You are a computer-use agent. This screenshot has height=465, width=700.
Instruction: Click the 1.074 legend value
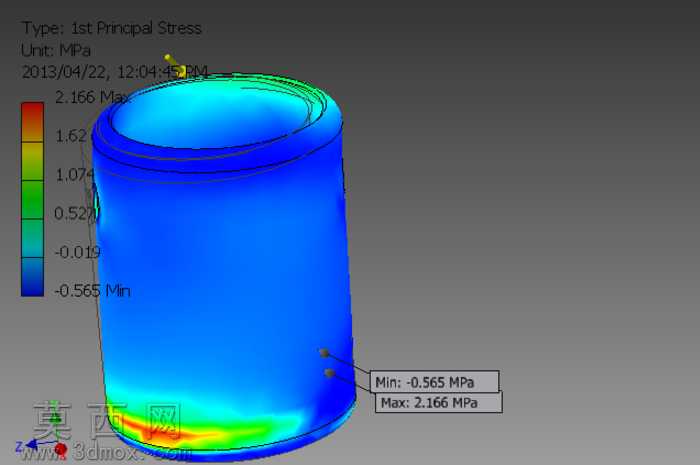[75, 174]
